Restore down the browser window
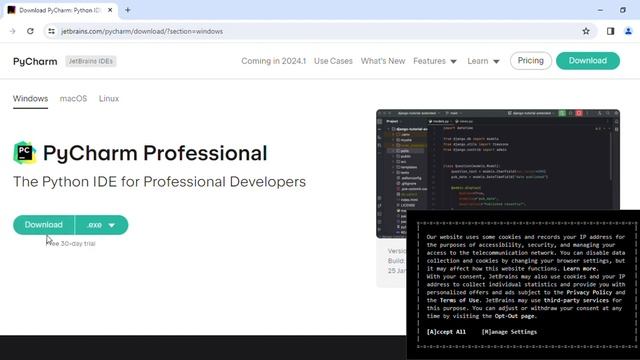This screenshot has width=640, height=360. (622, 10)
